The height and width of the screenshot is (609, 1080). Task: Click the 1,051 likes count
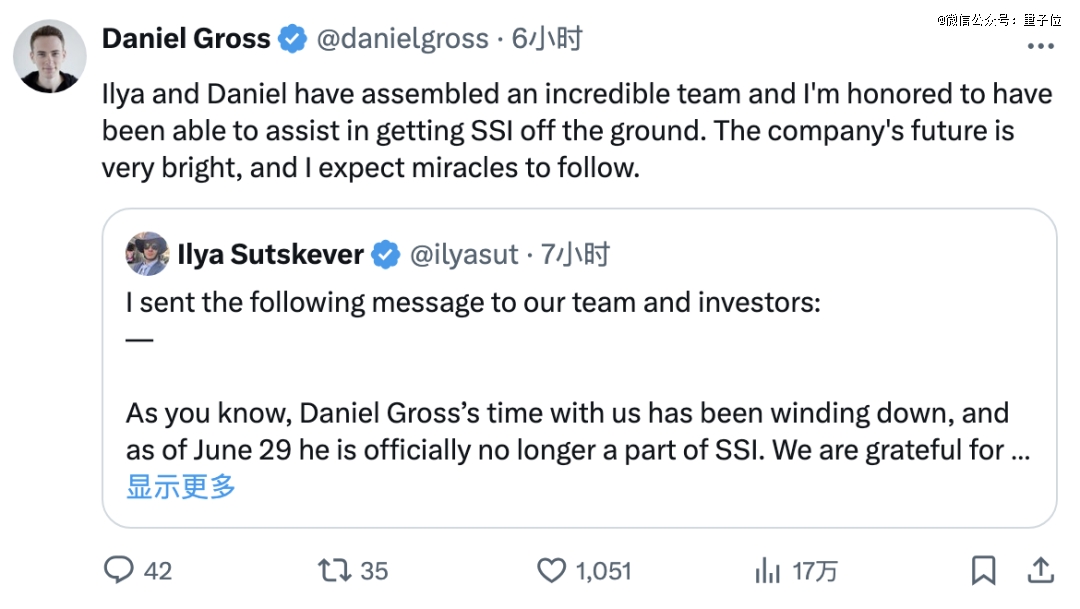click(604, 570)
